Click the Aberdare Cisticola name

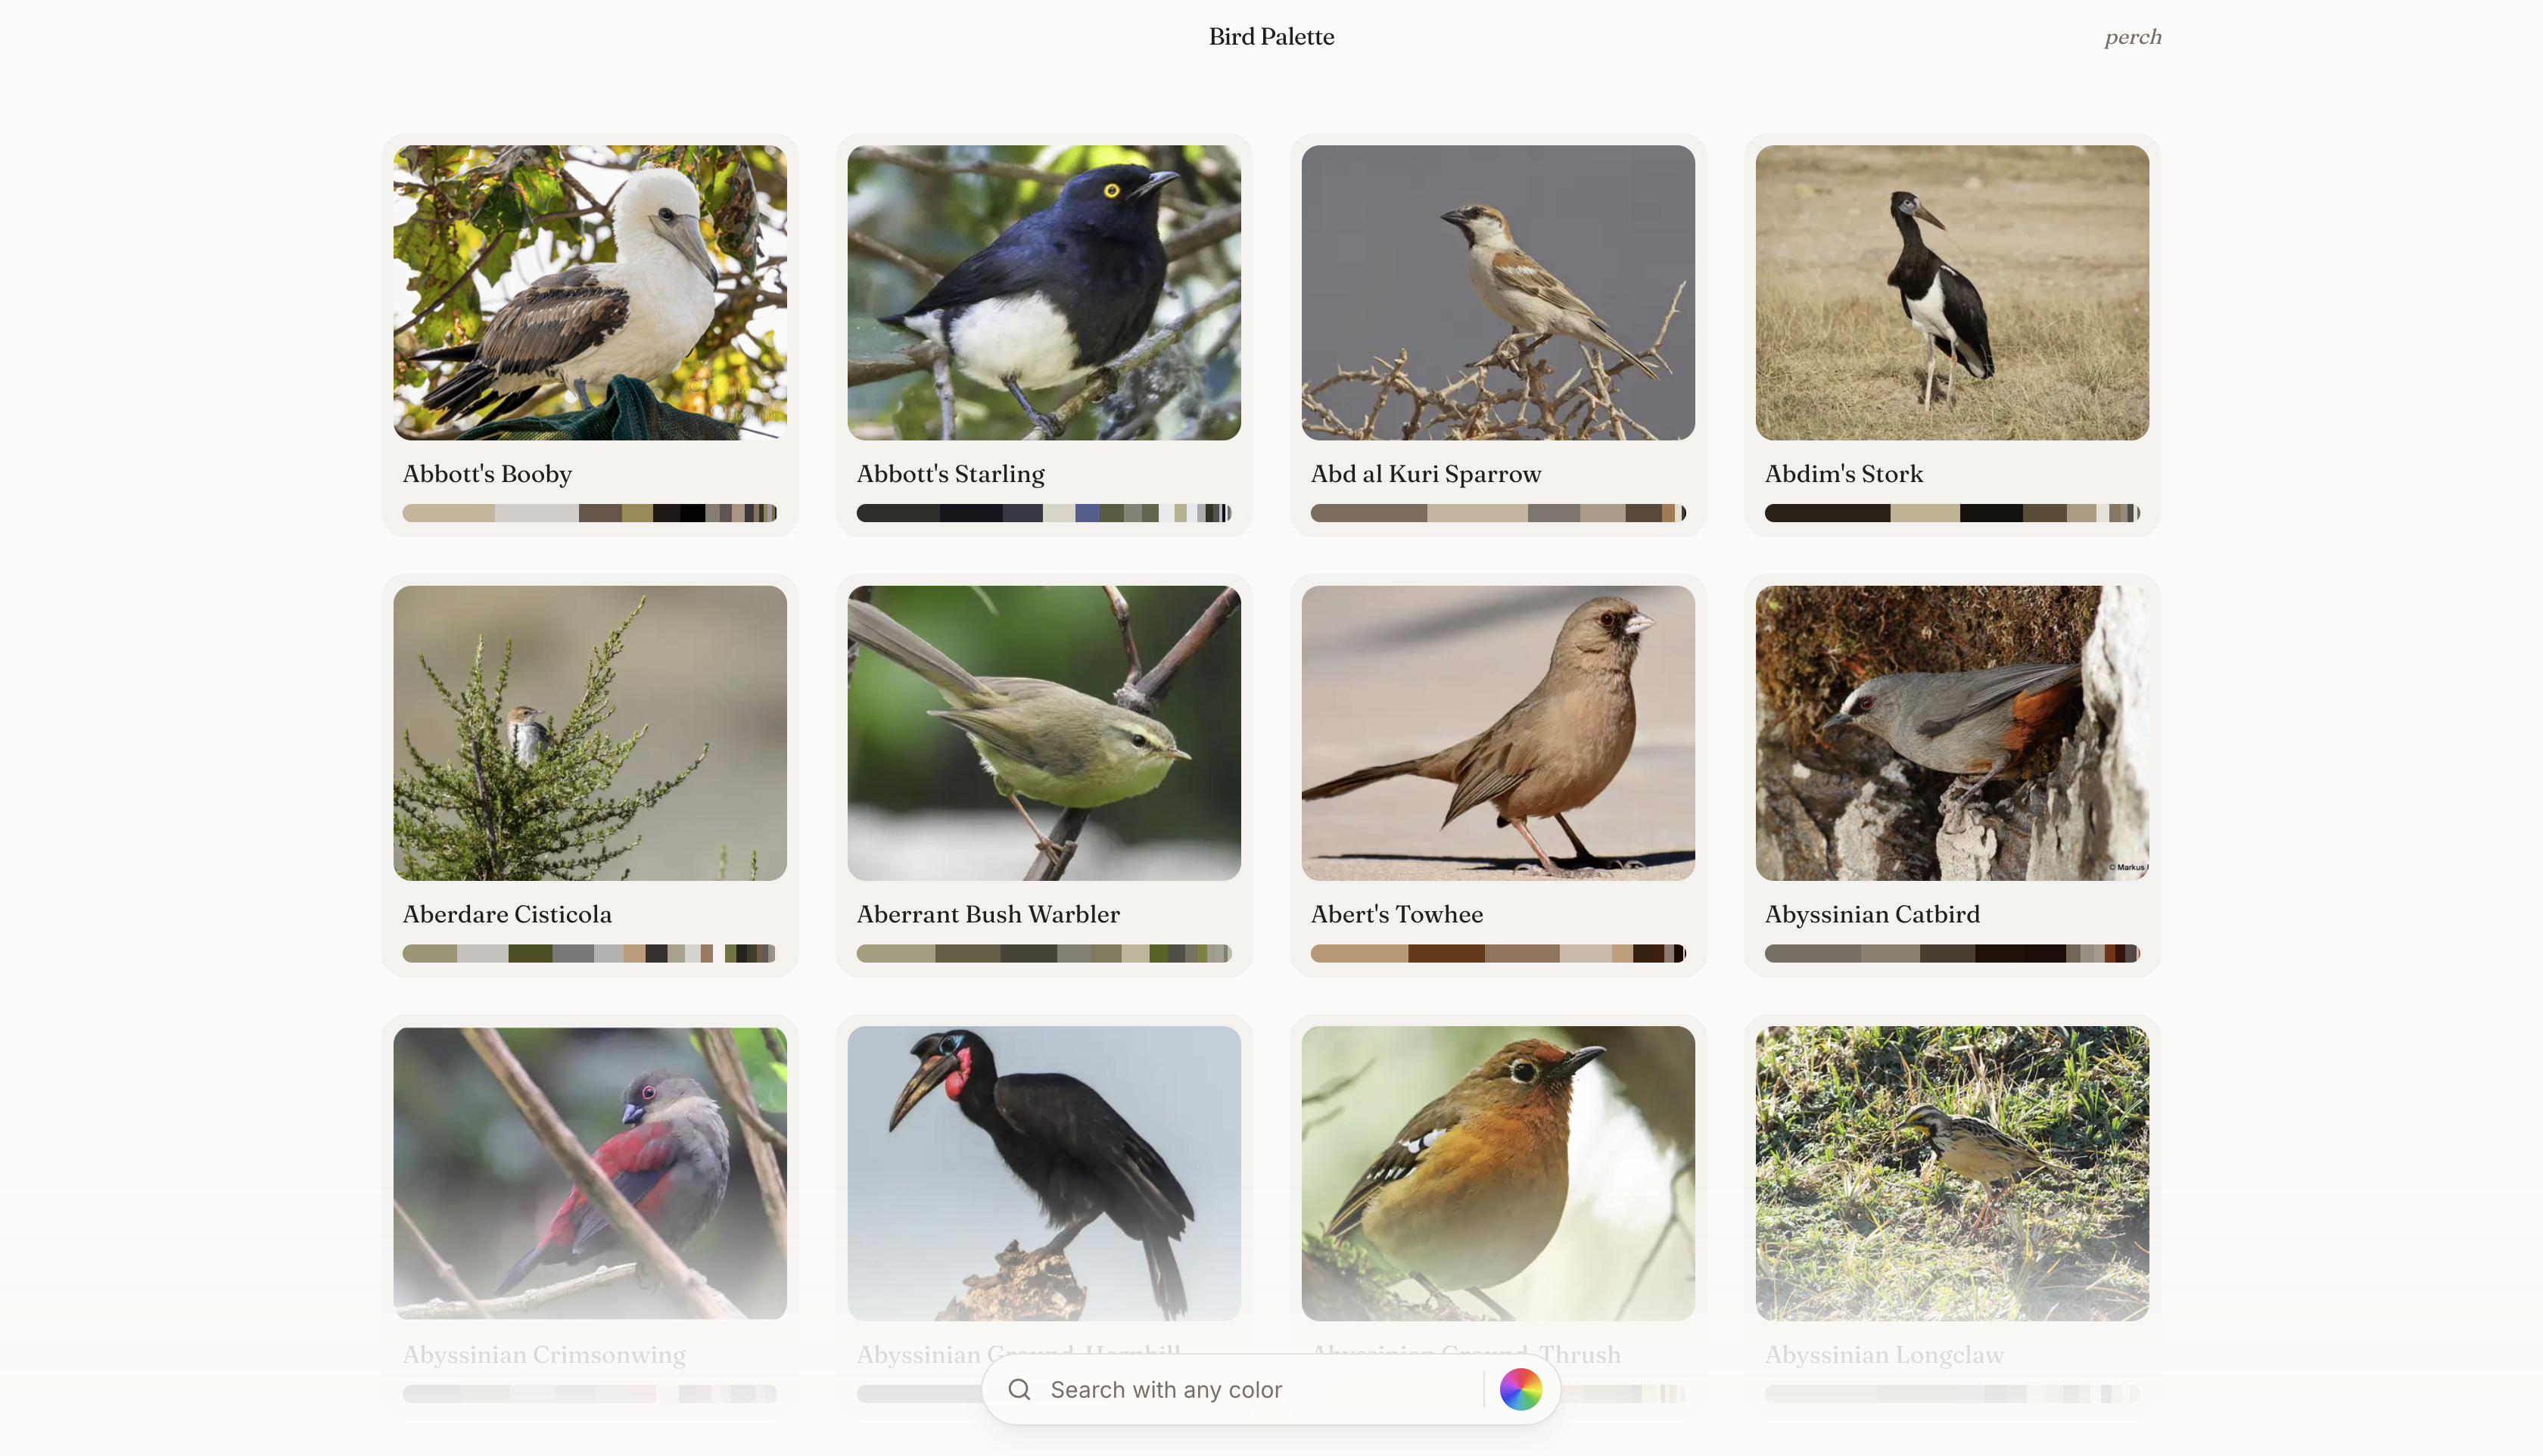[507, 914]
